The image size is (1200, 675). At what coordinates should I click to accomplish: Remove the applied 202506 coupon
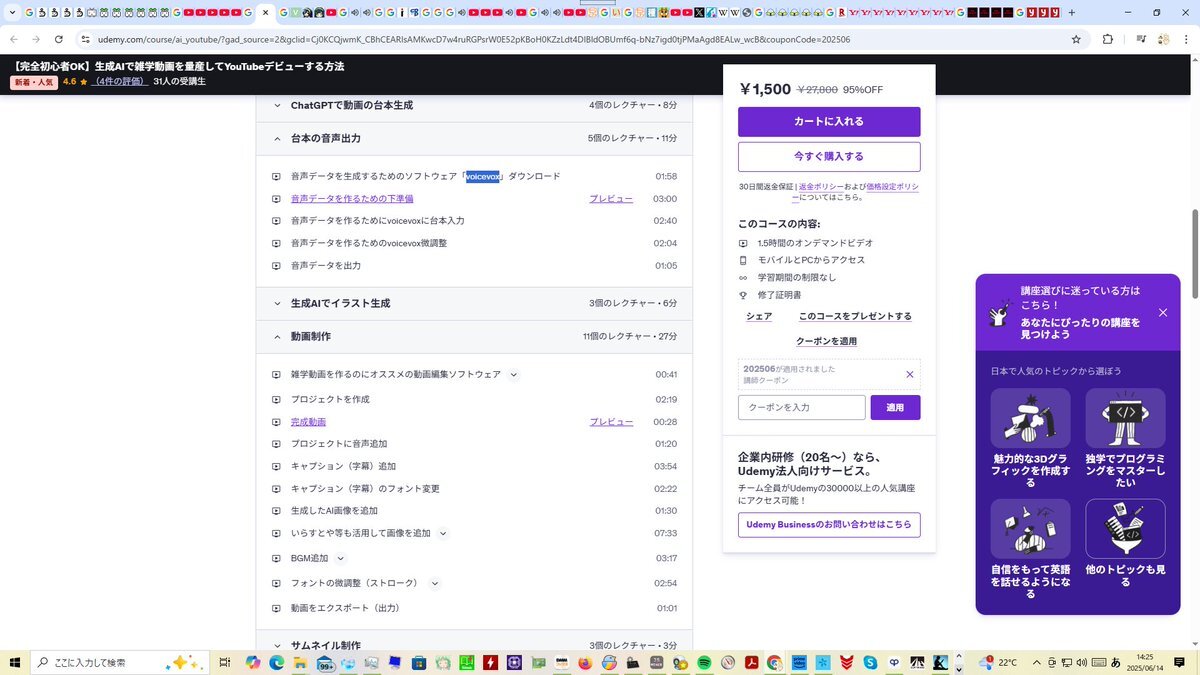click(910, 375)
